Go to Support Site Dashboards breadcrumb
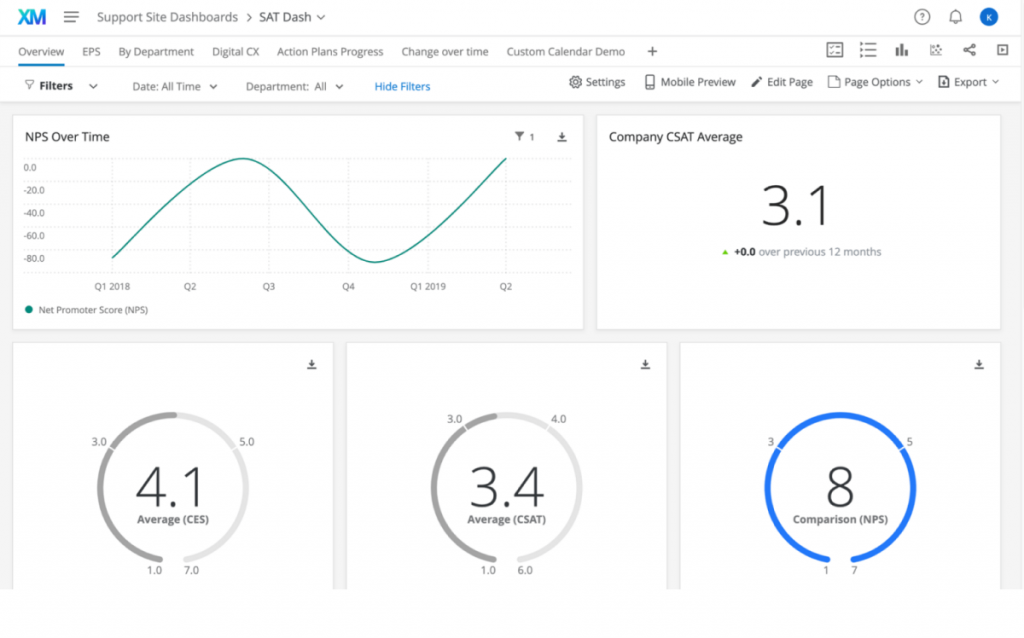 coord(167,17)
